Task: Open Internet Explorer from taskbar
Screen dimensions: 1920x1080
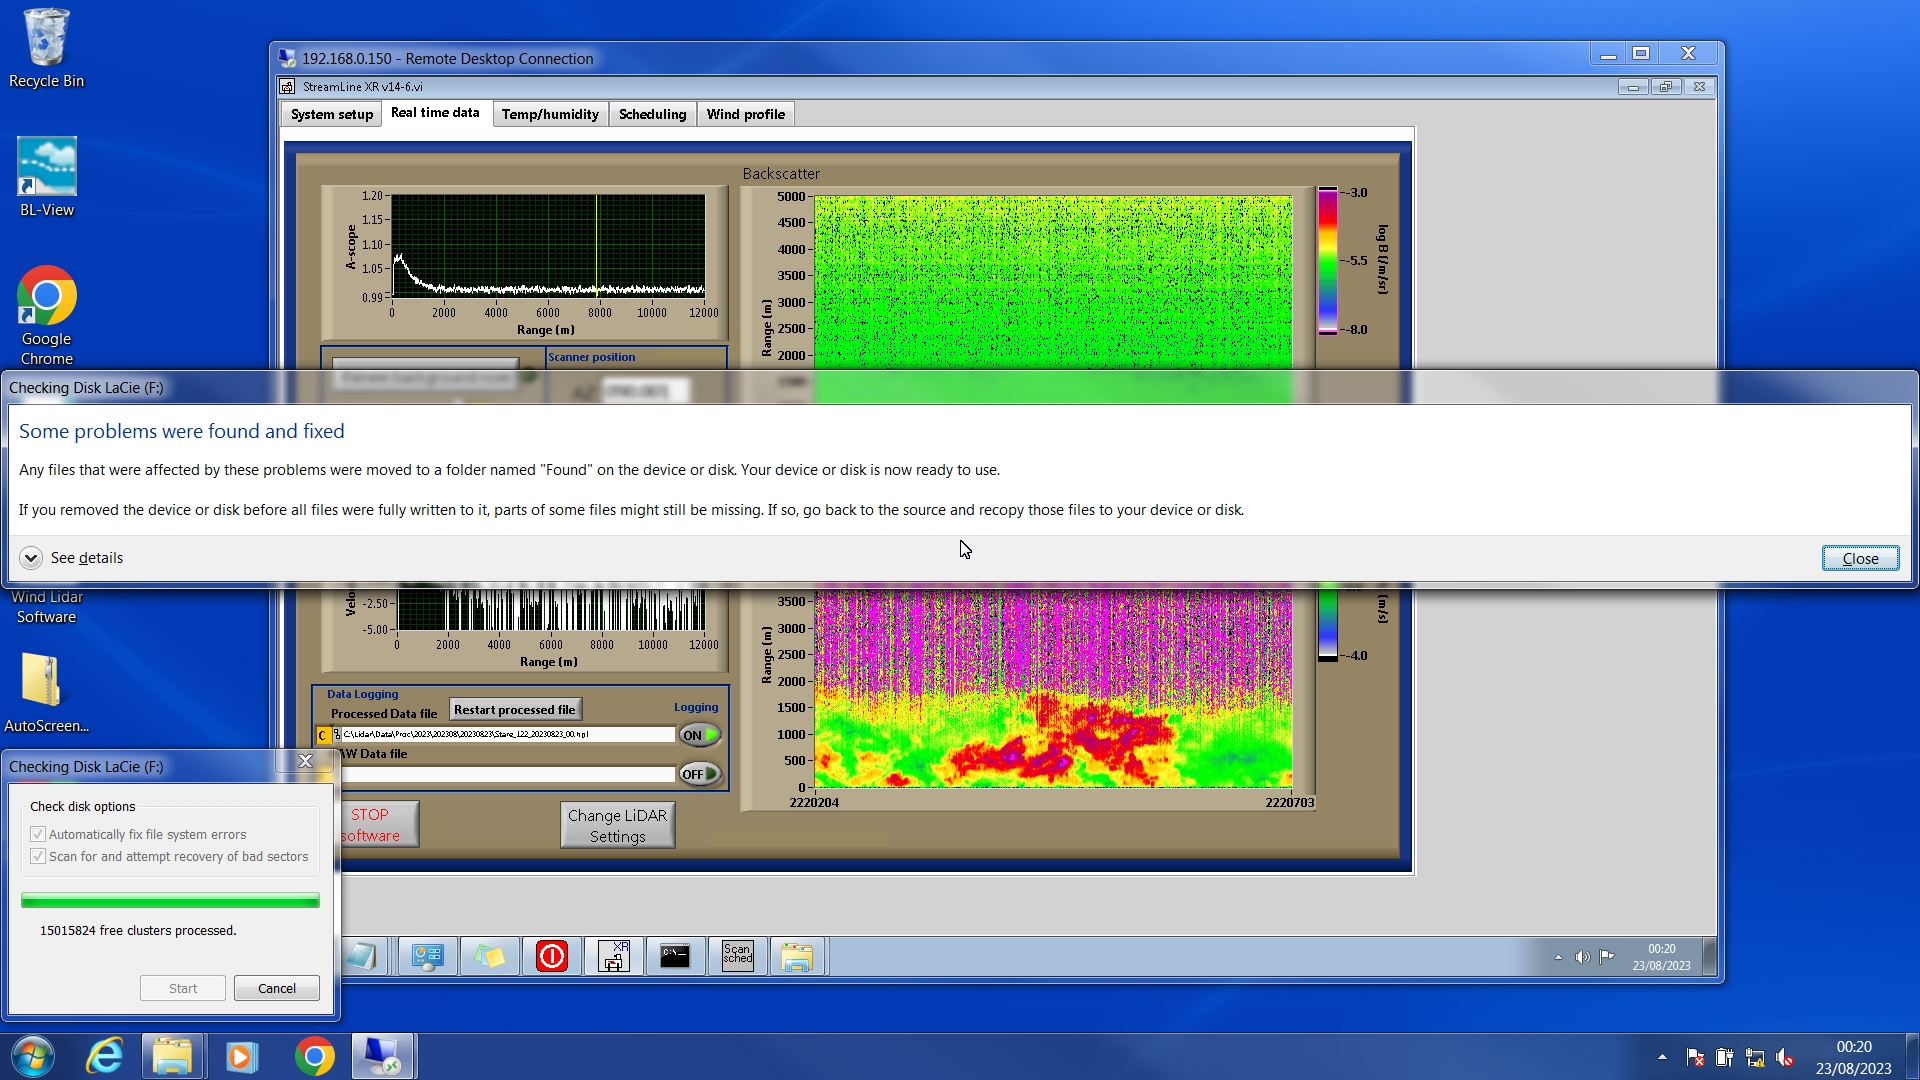Action: [x=104, y=1056]
